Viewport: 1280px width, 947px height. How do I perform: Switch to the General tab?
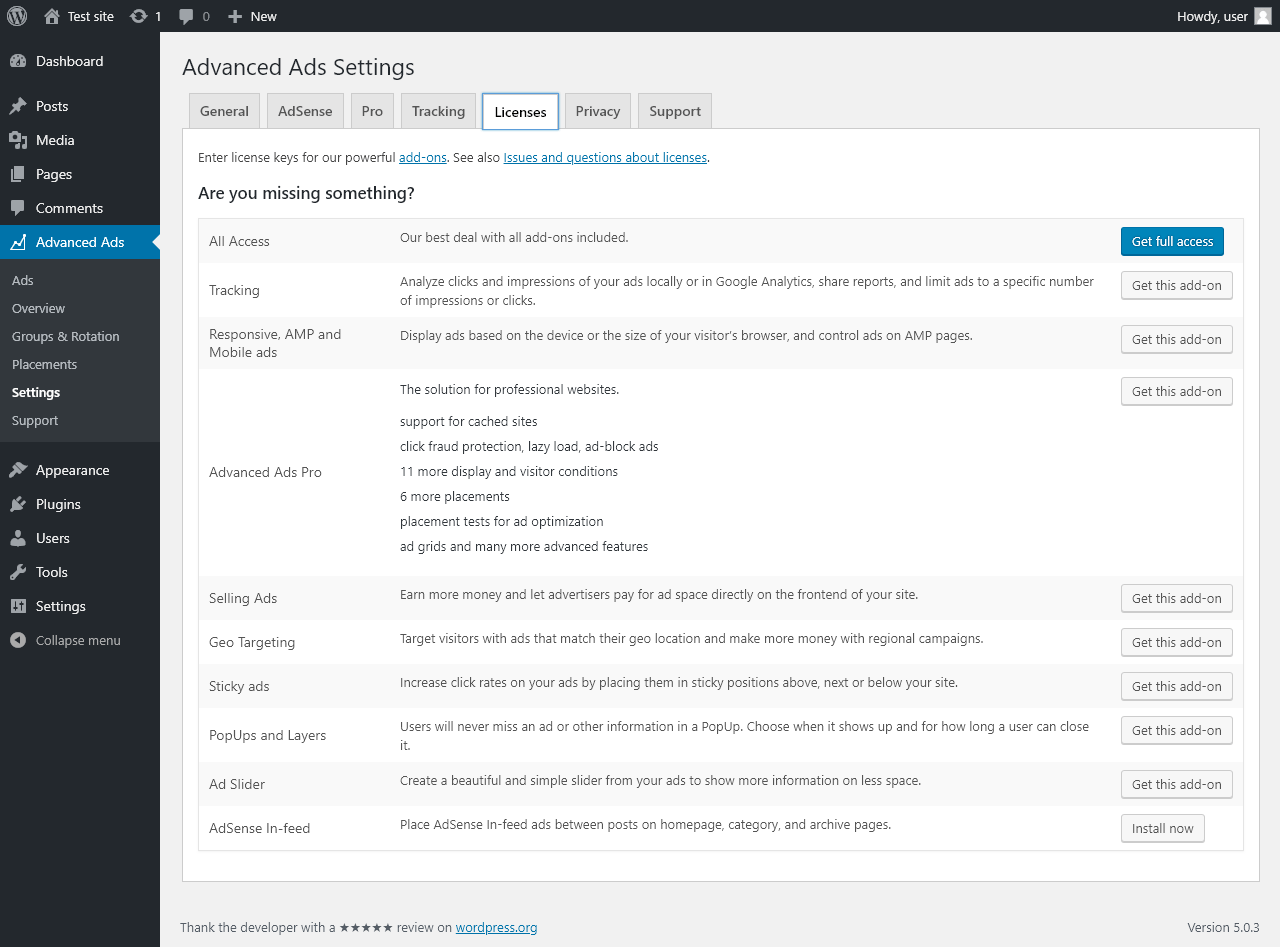[224, 111]
